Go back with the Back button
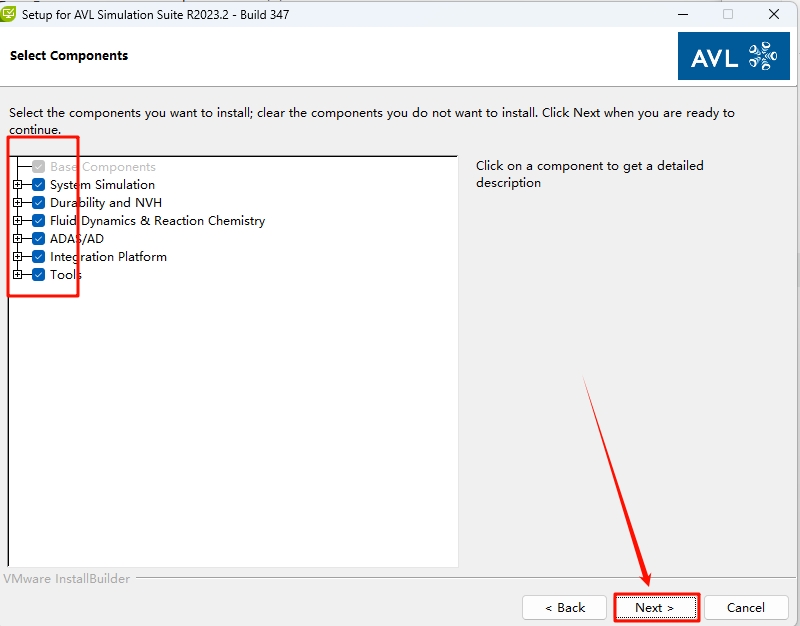 [x=565, y=607]
